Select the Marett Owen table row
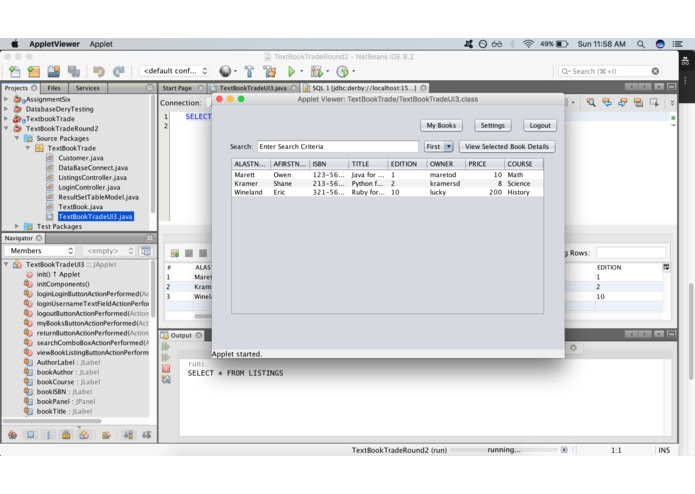 pyautogui.click(x=387, y=175)
